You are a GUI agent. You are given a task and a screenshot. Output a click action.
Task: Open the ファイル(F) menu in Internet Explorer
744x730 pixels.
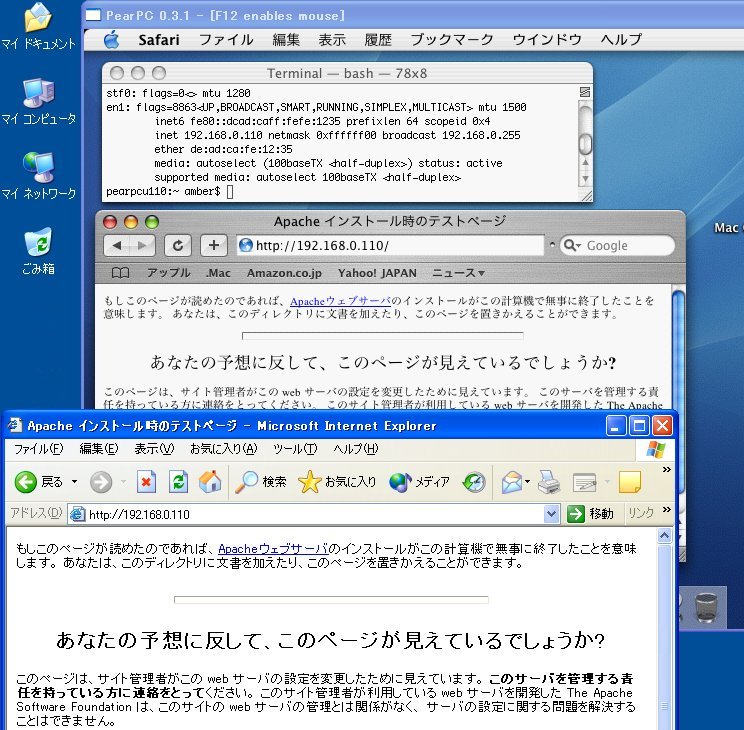38,449
